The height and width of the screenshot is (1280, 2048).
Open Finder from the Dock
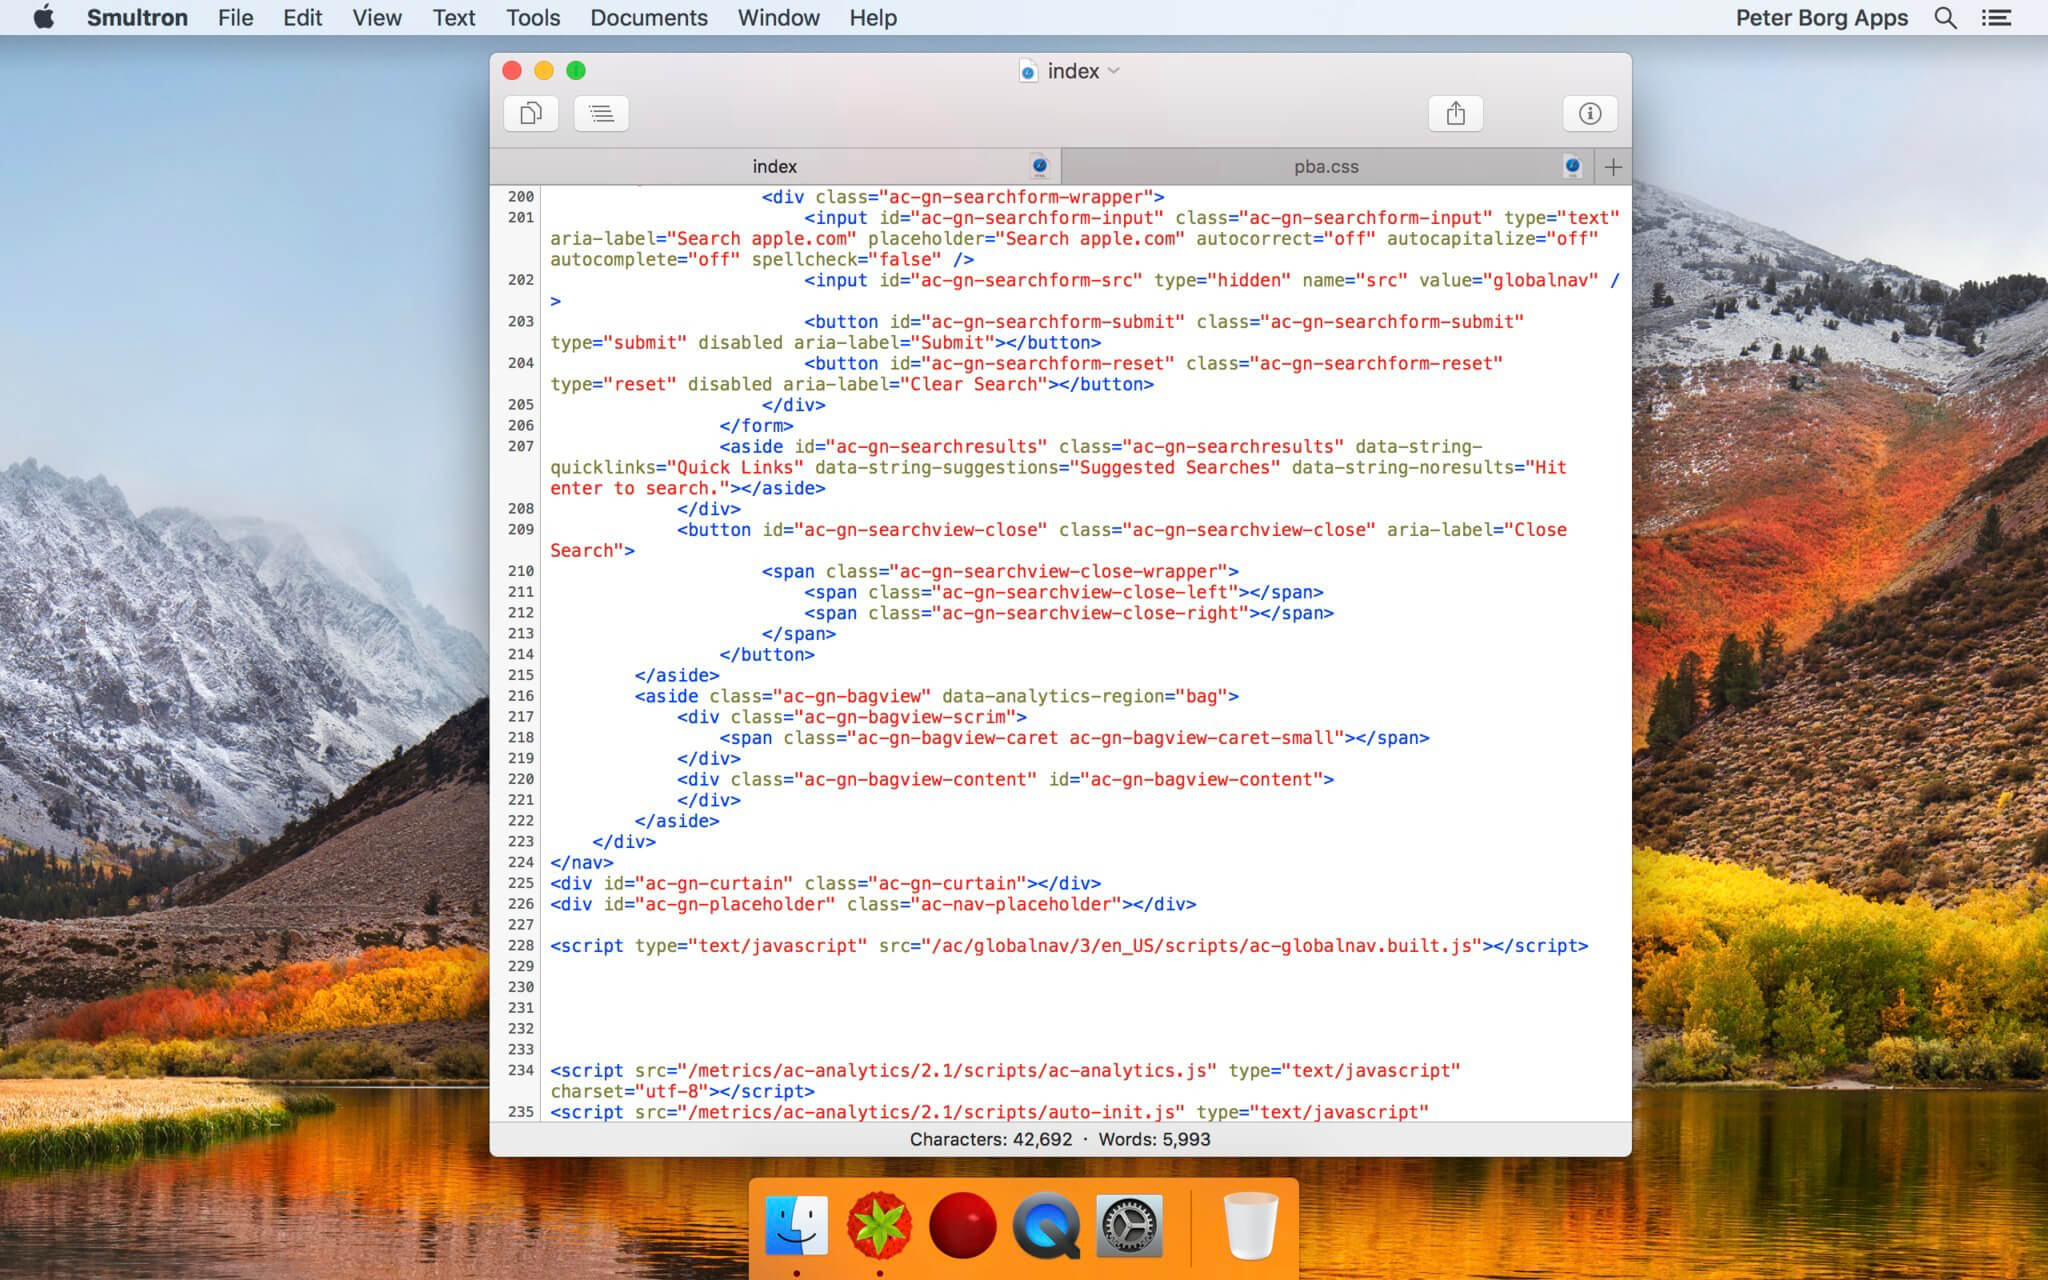pos(796,1226)
